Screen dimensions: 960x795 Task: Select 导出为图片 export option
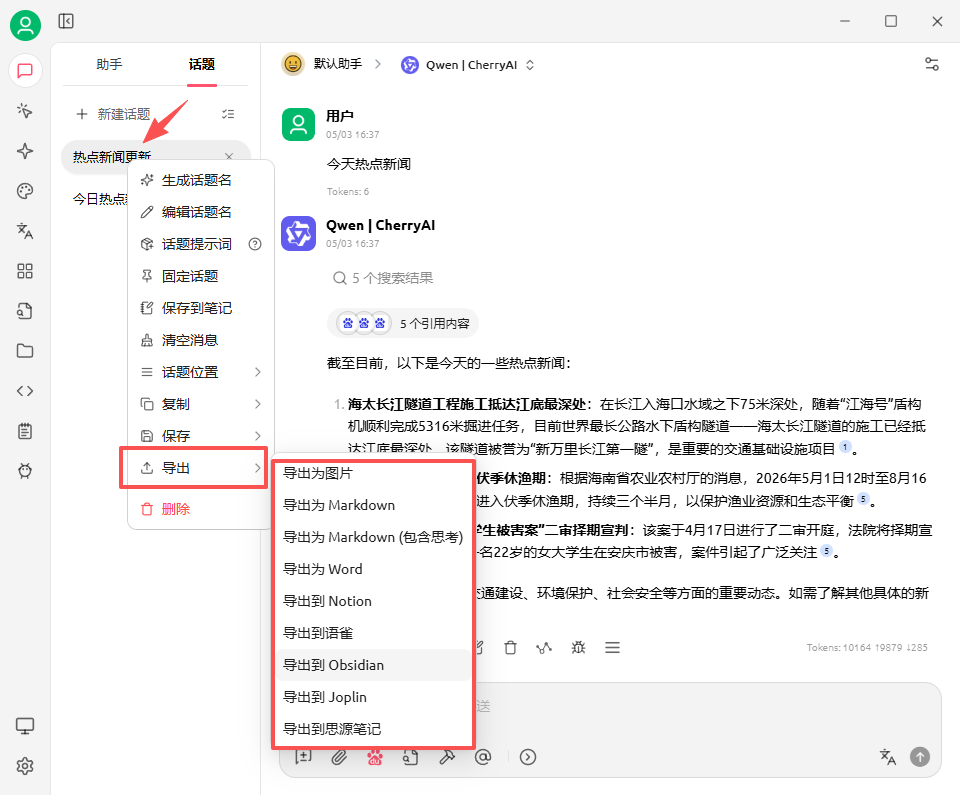(373, 473)
